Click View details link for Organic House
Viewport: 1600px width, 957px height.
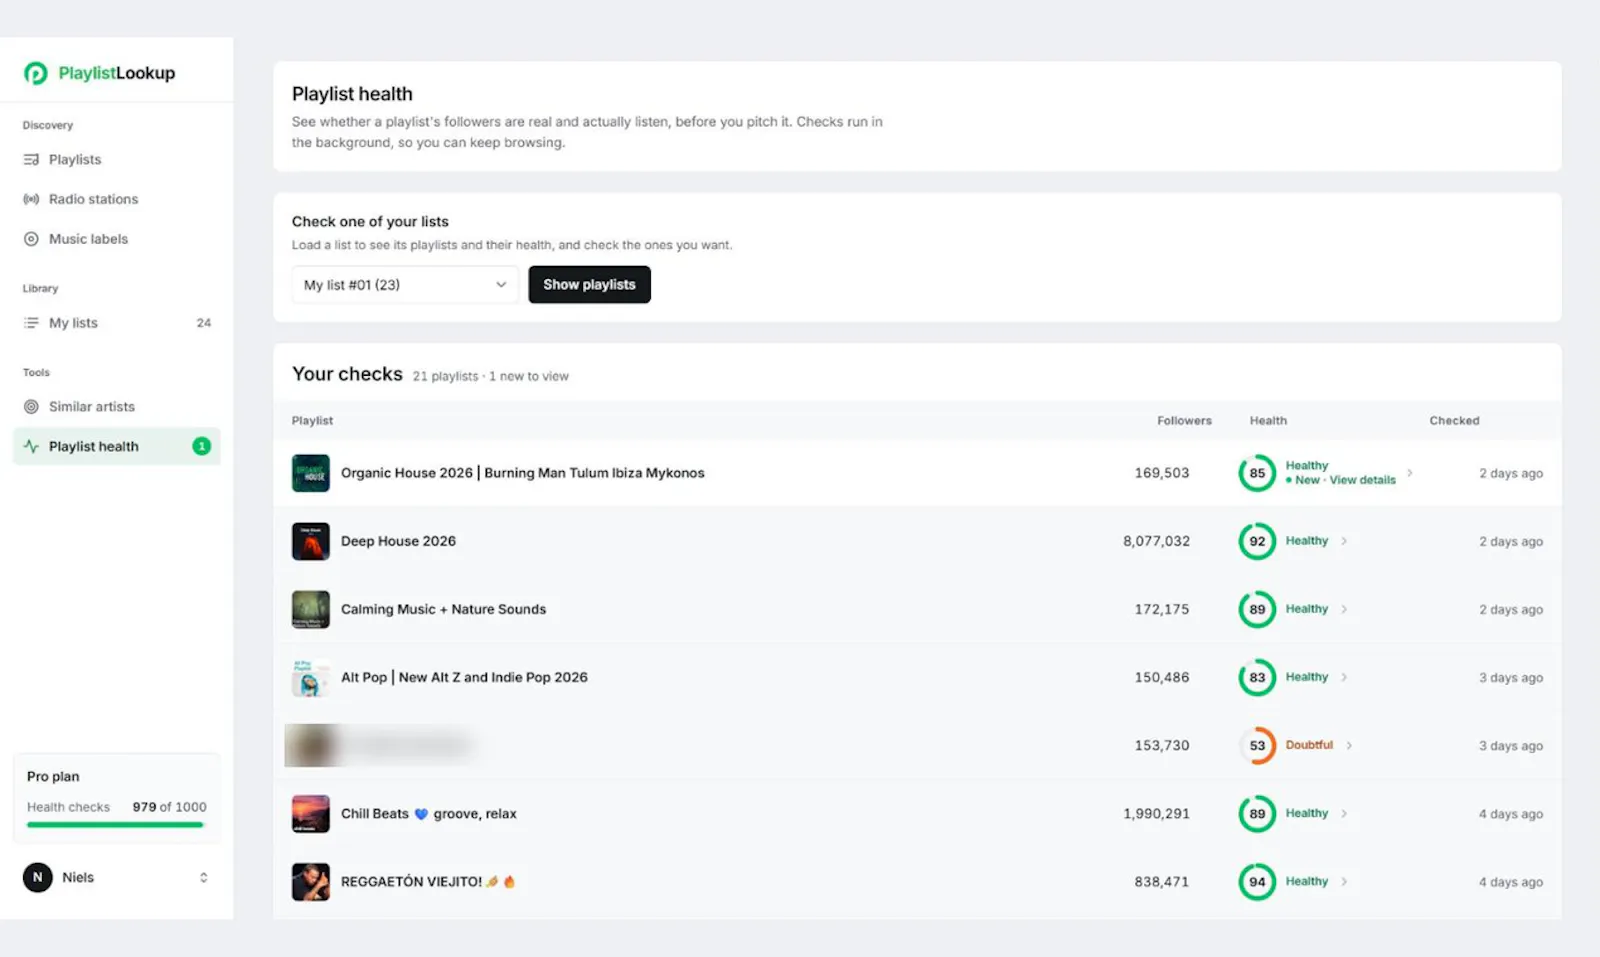click(1362, 480)
